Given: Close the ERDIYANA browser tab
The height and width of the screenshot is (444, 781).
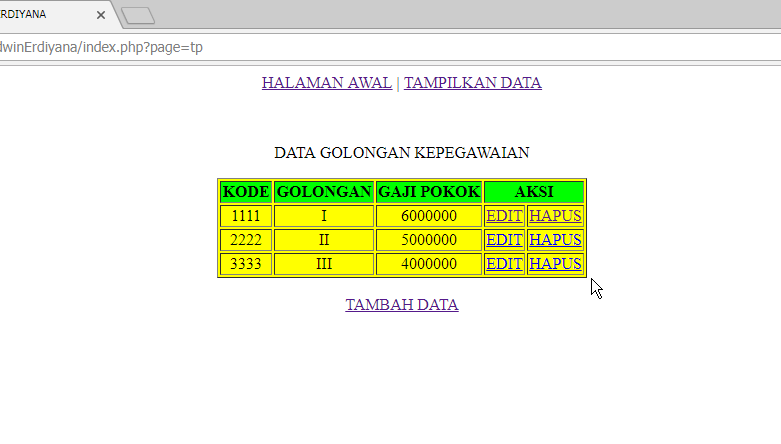Looking at the screenshot, I should 101,15.
